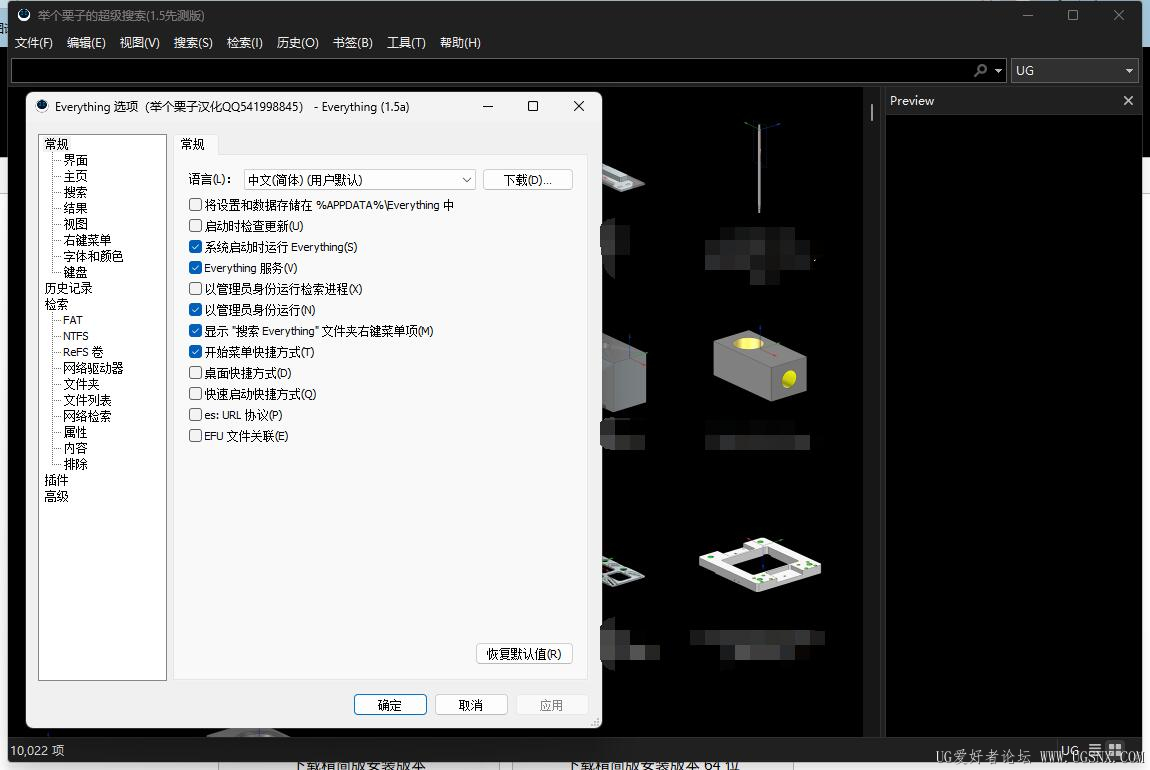Expand the search options arrow beside magnifier

point(998,71)
